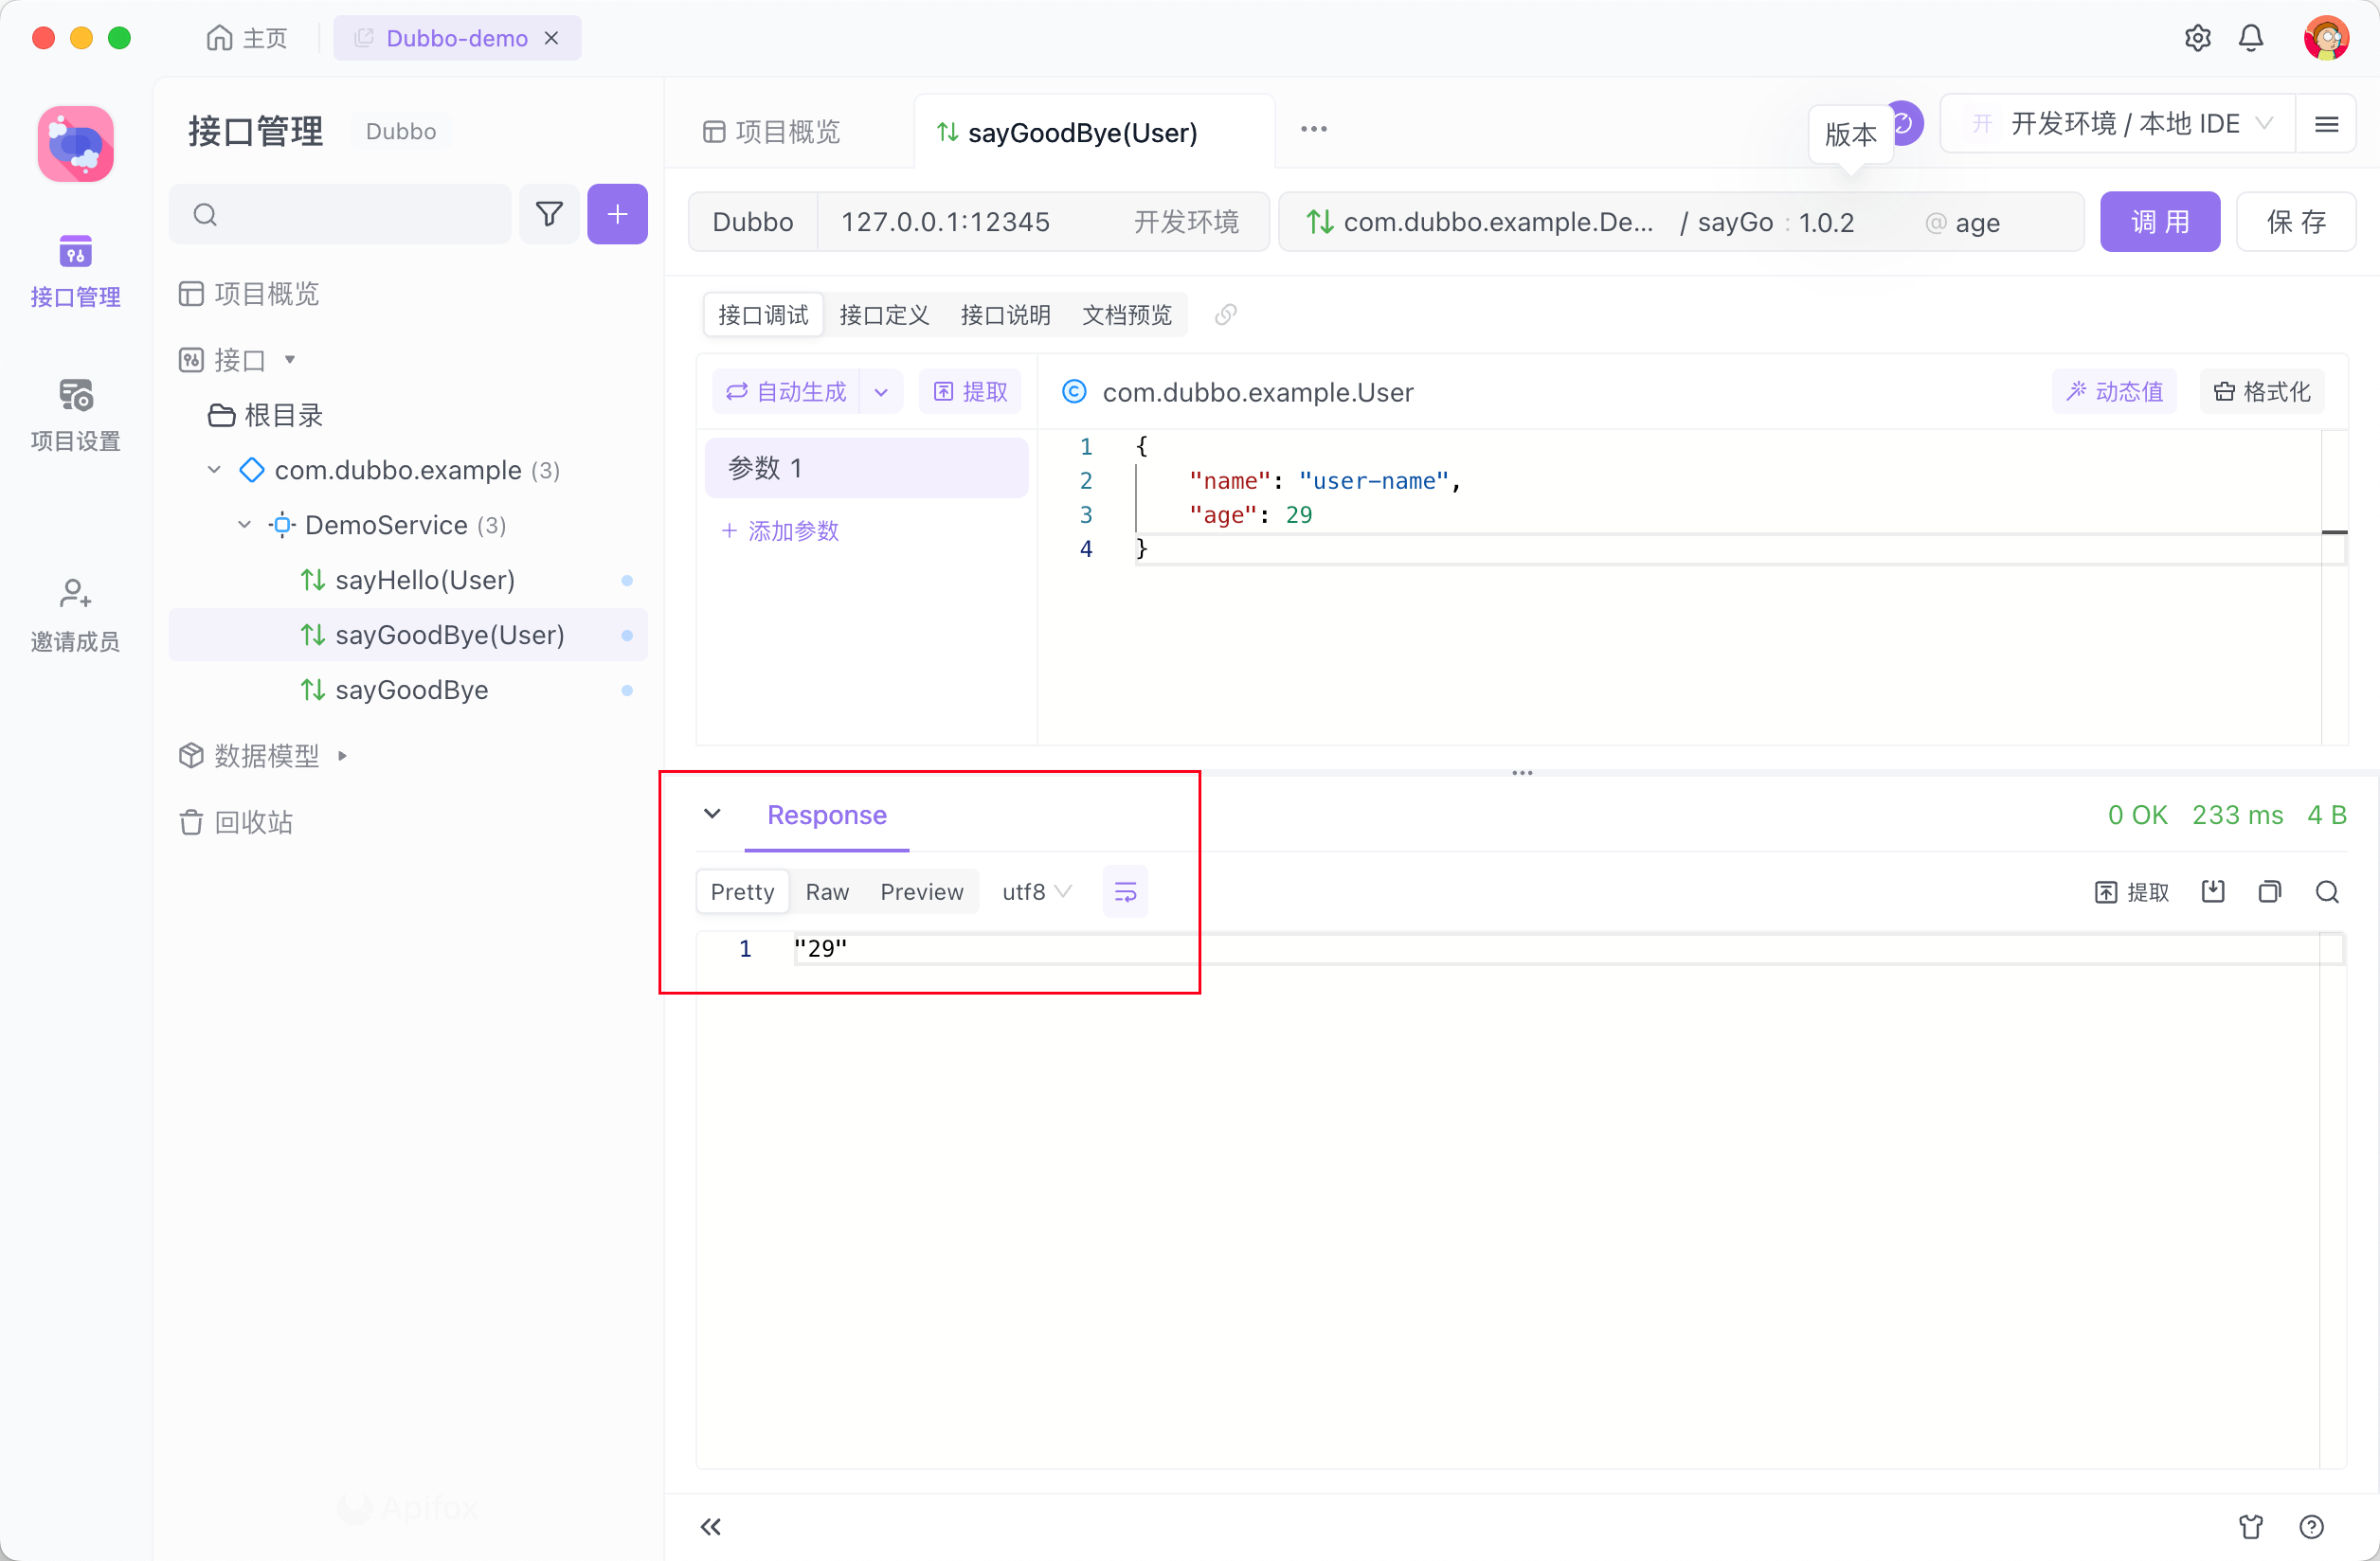This screenshot has width=2380, height=1561.
Task: Click the filter funnel icon
Action: [x=549, y=214]
